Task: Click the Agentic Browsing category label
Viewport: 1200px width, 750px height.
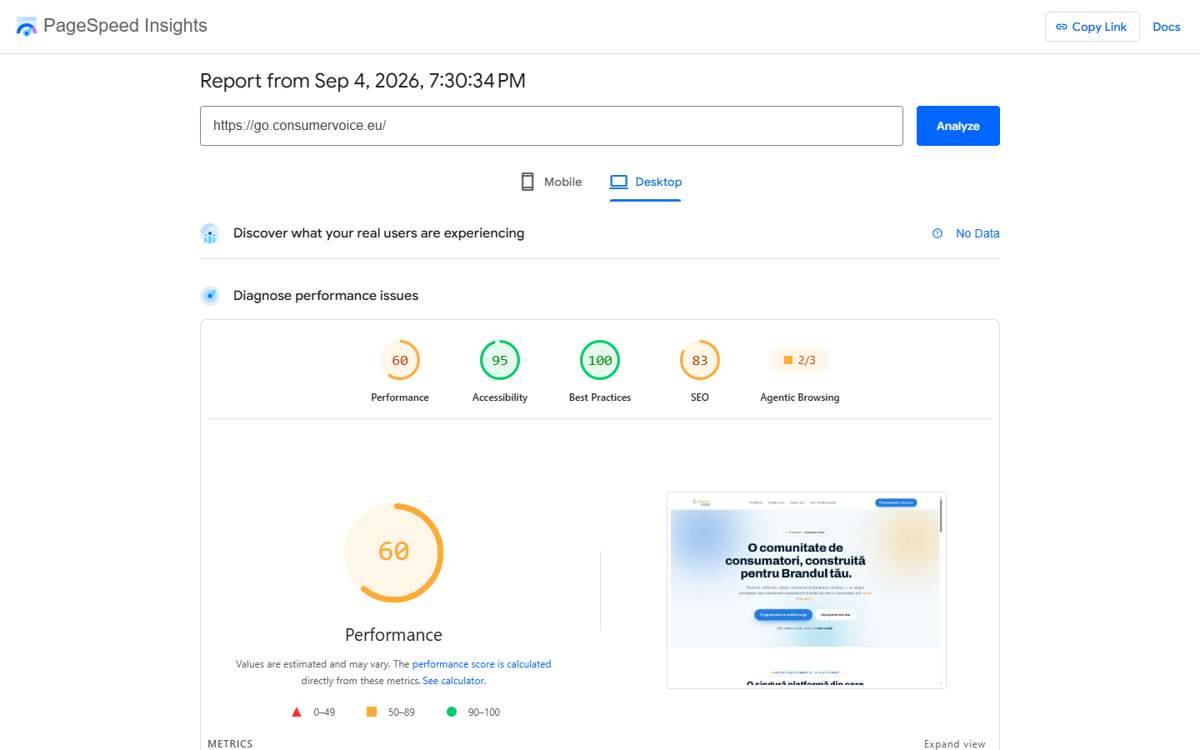Action: (800, 398)
